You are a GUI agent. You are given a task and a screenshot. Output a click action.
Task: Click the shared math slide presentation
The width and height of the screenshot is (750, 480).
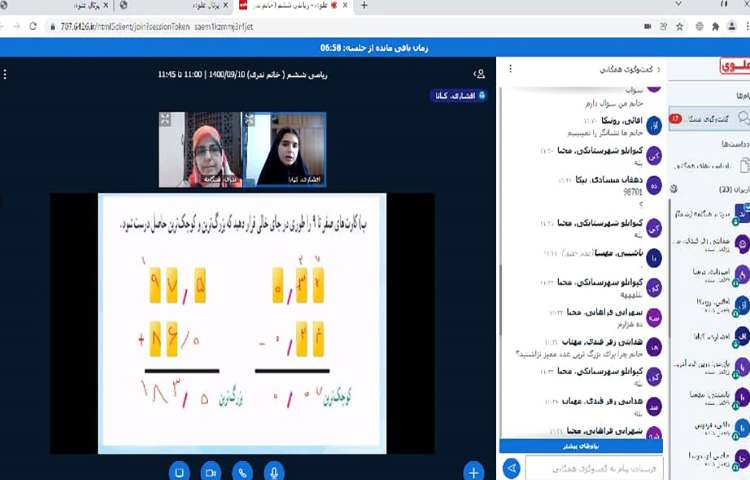point(242,323)
